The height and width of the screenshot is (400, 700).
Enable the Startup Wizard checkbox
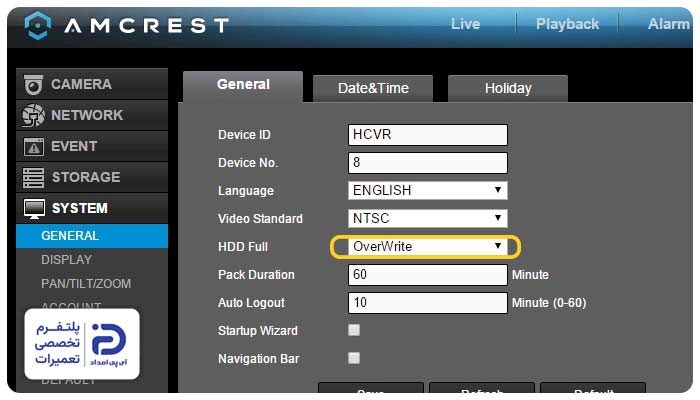354,330
